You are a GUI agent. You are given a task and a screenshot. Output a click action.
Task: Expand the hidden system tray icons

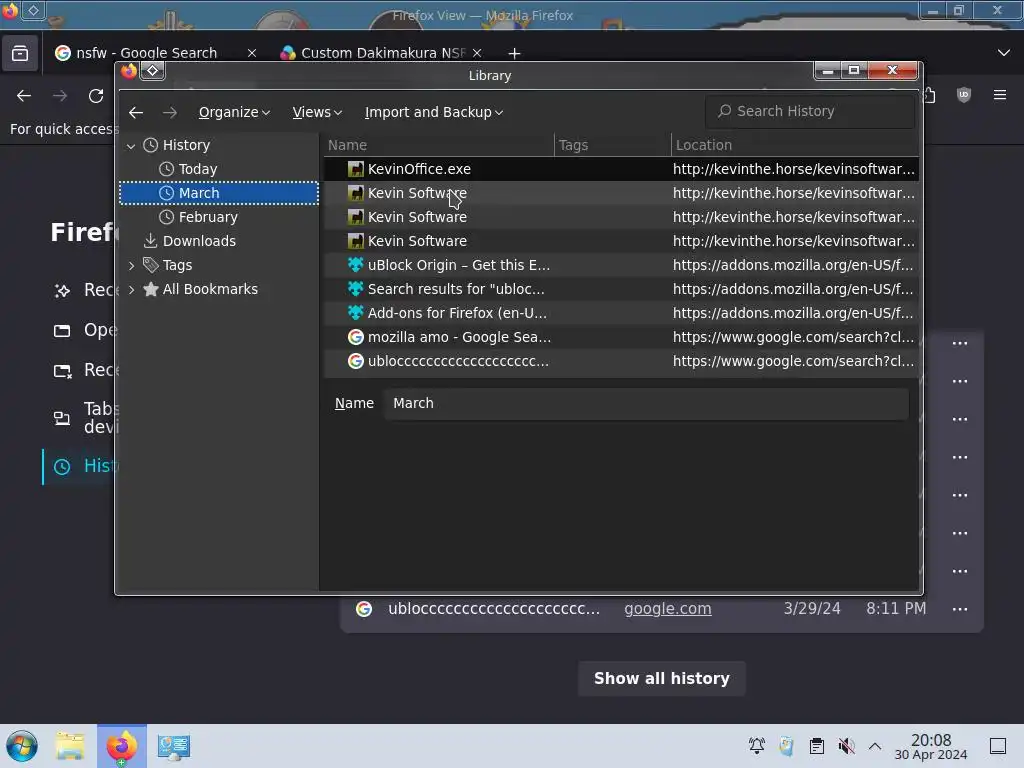(x=875, y=746)
